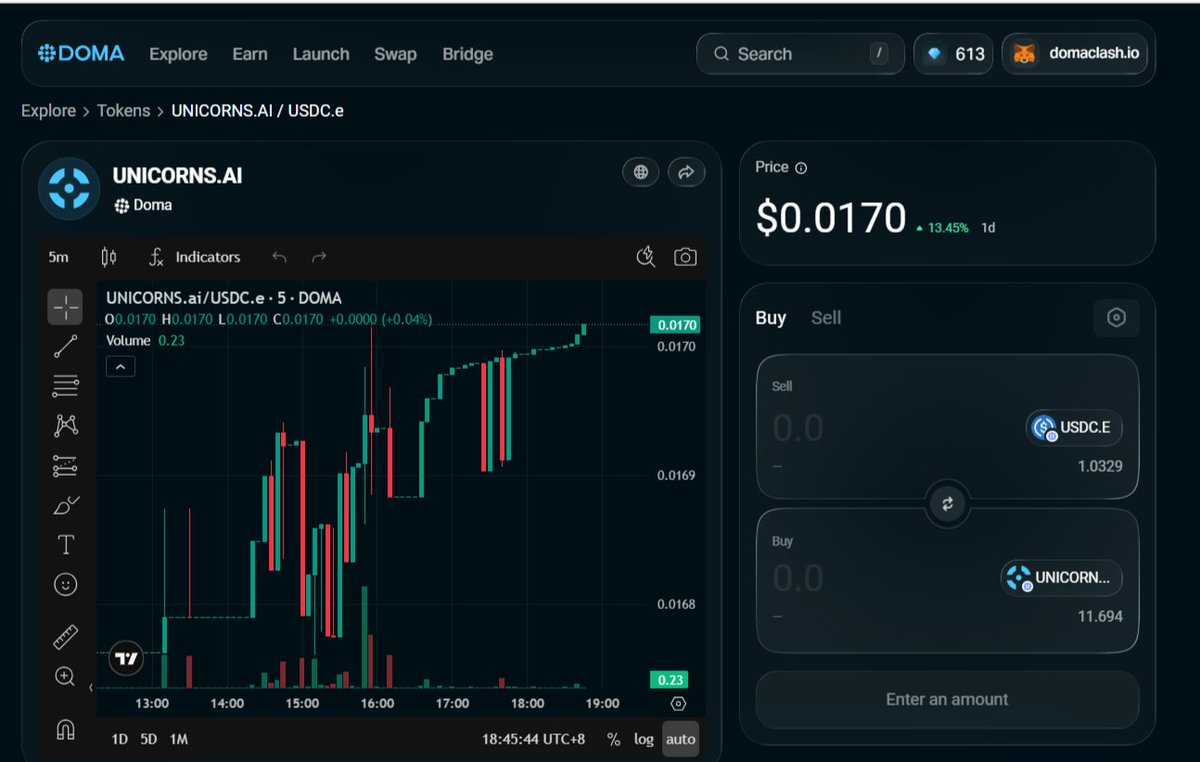Screen dimensions: 1200x762
Task: Toggle log scale on chart
Action: pyautogui.click(x=643, y=739)
